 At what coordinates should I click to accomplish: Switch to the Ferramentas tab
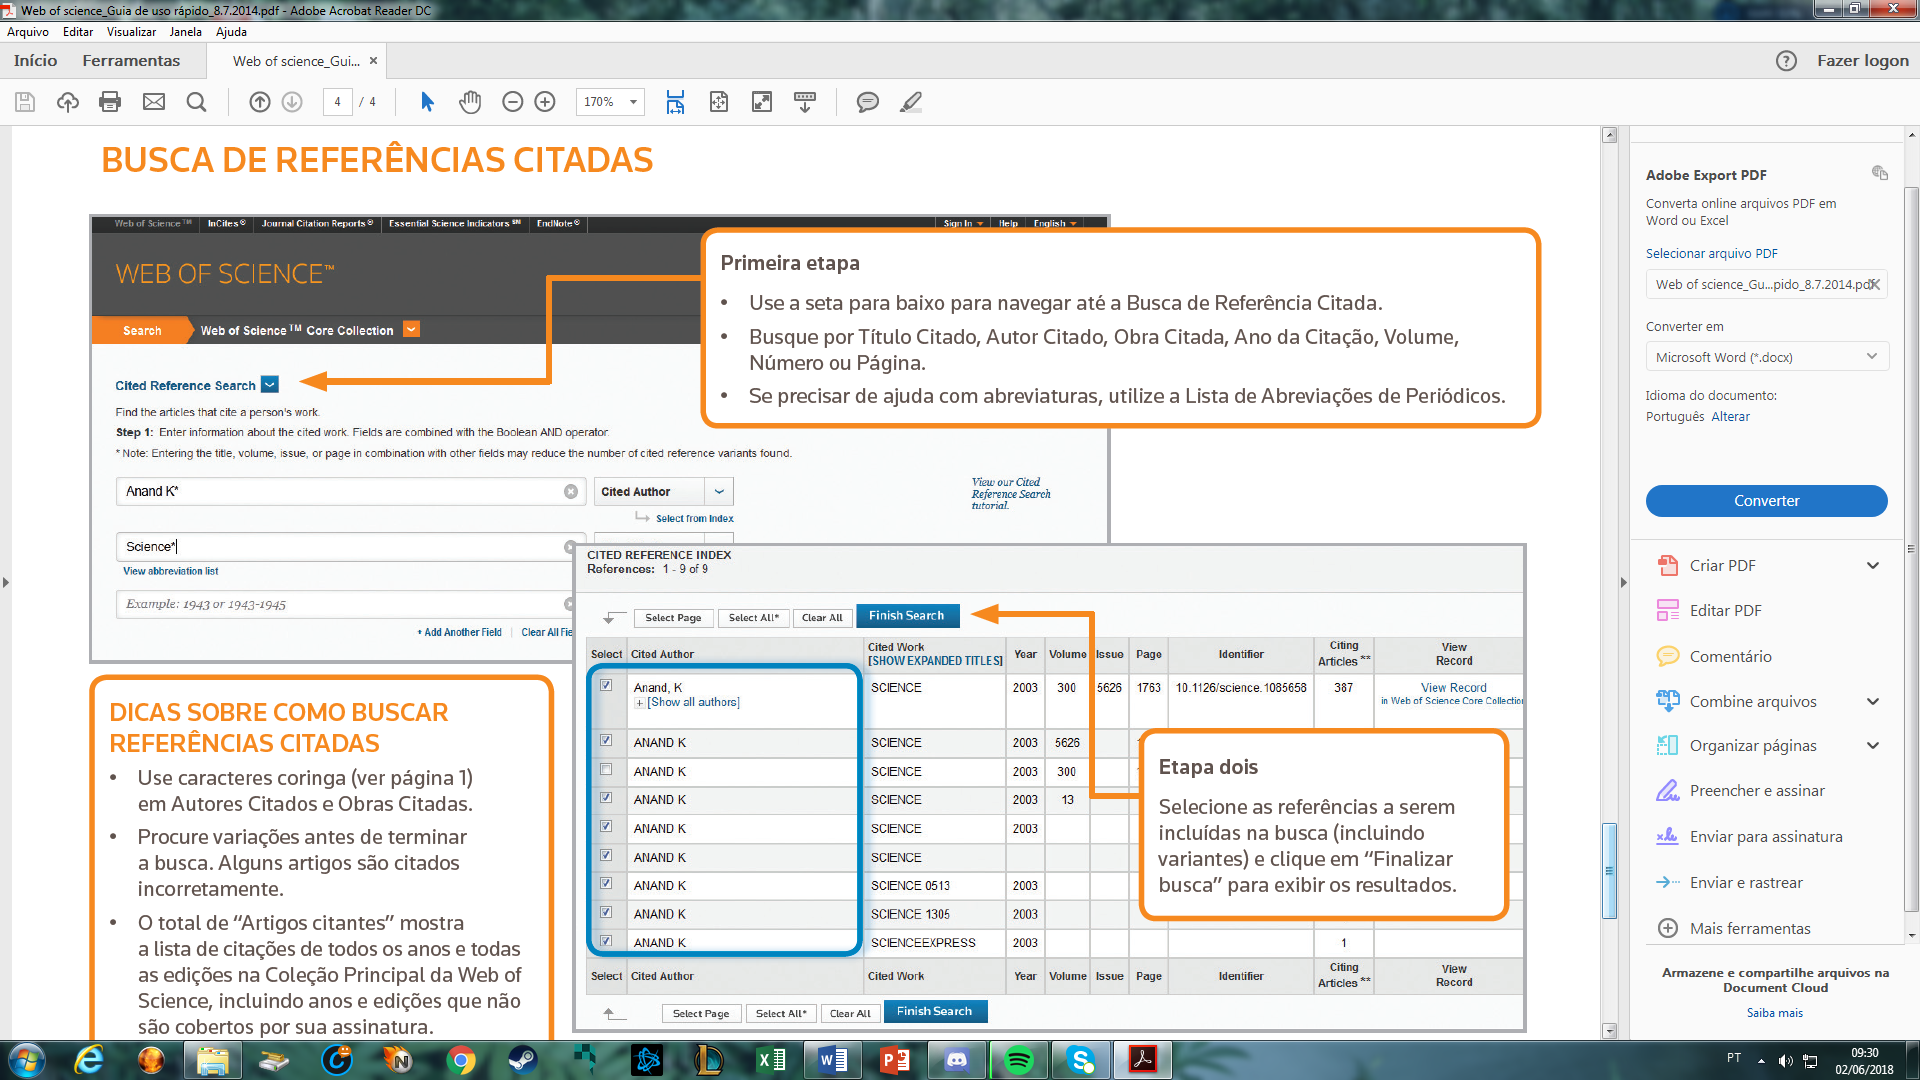tap(131, 61)
